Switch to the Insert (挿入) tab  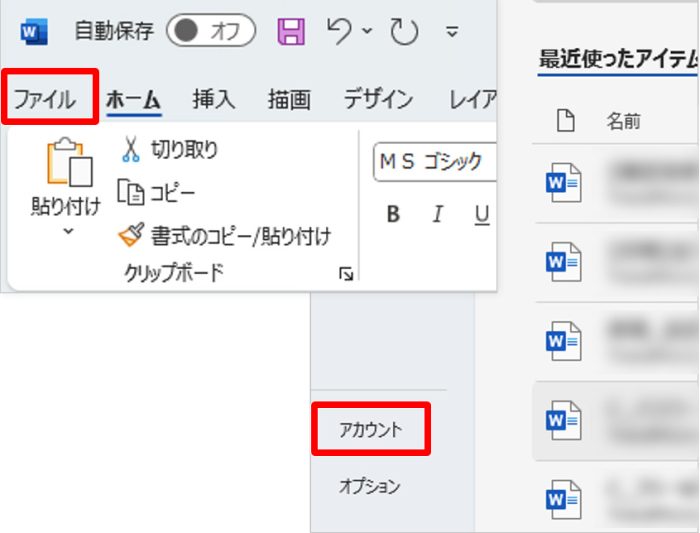213,99
